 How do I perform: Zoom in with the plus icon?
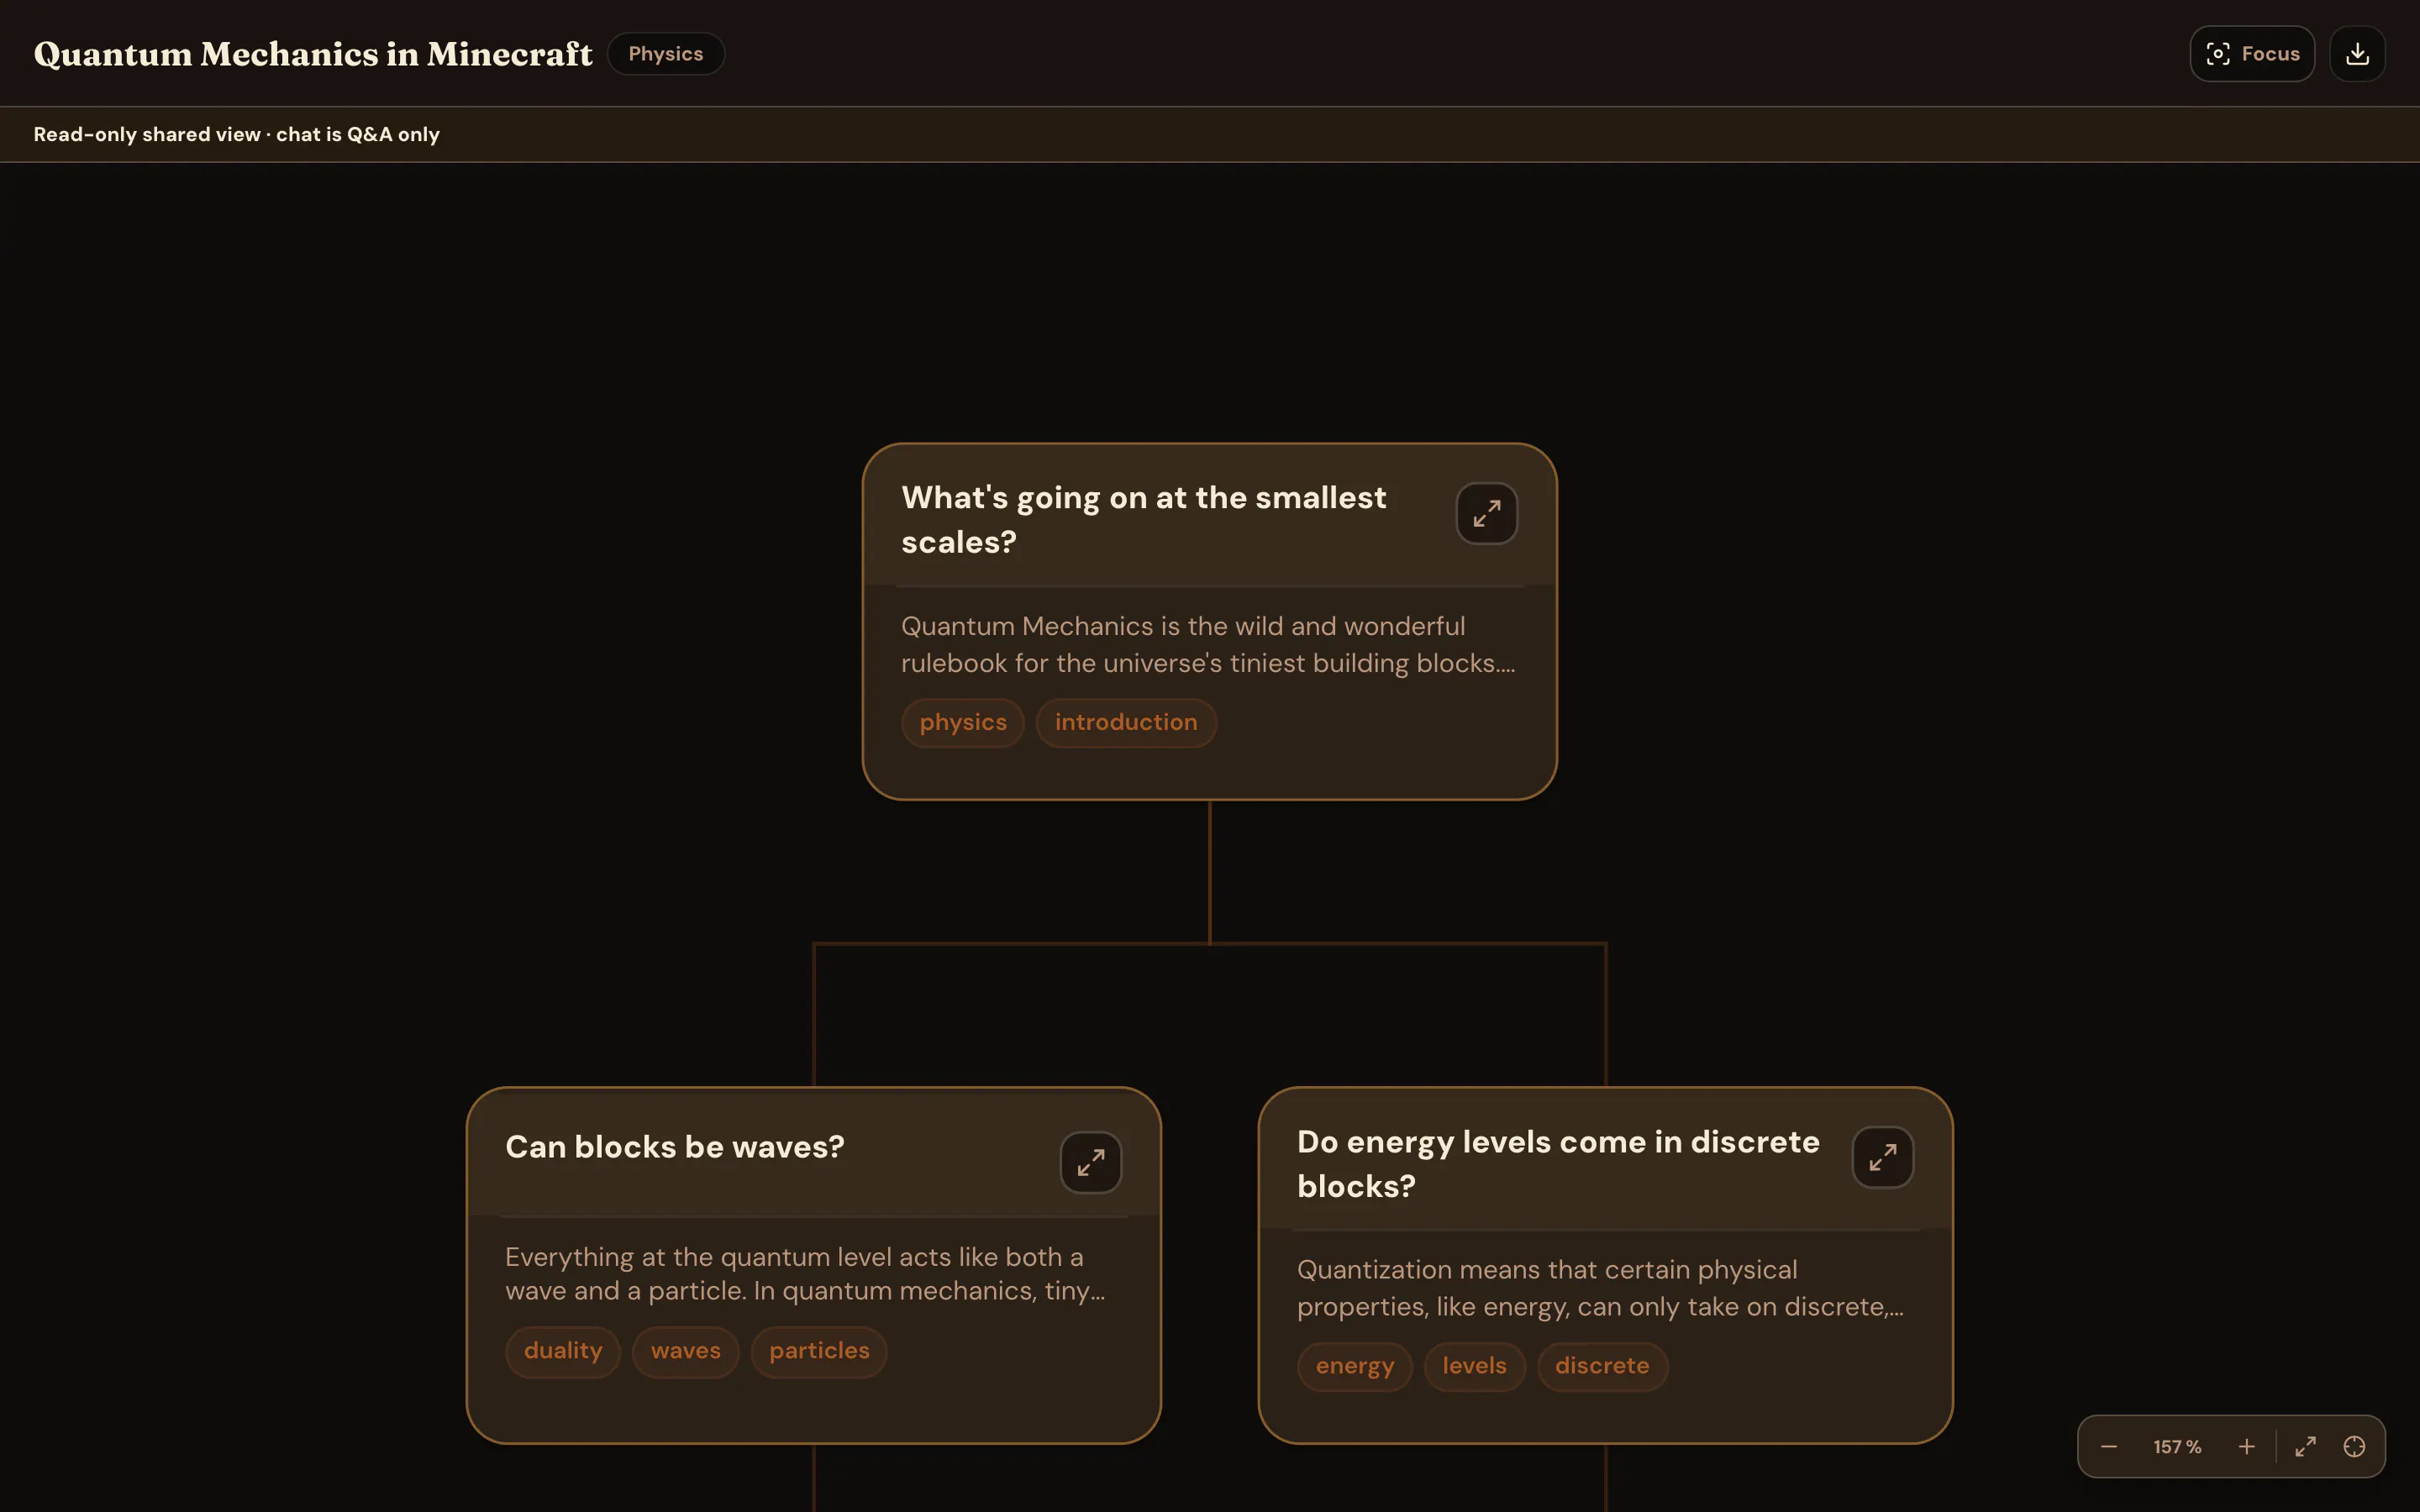click(2246, 1447)
